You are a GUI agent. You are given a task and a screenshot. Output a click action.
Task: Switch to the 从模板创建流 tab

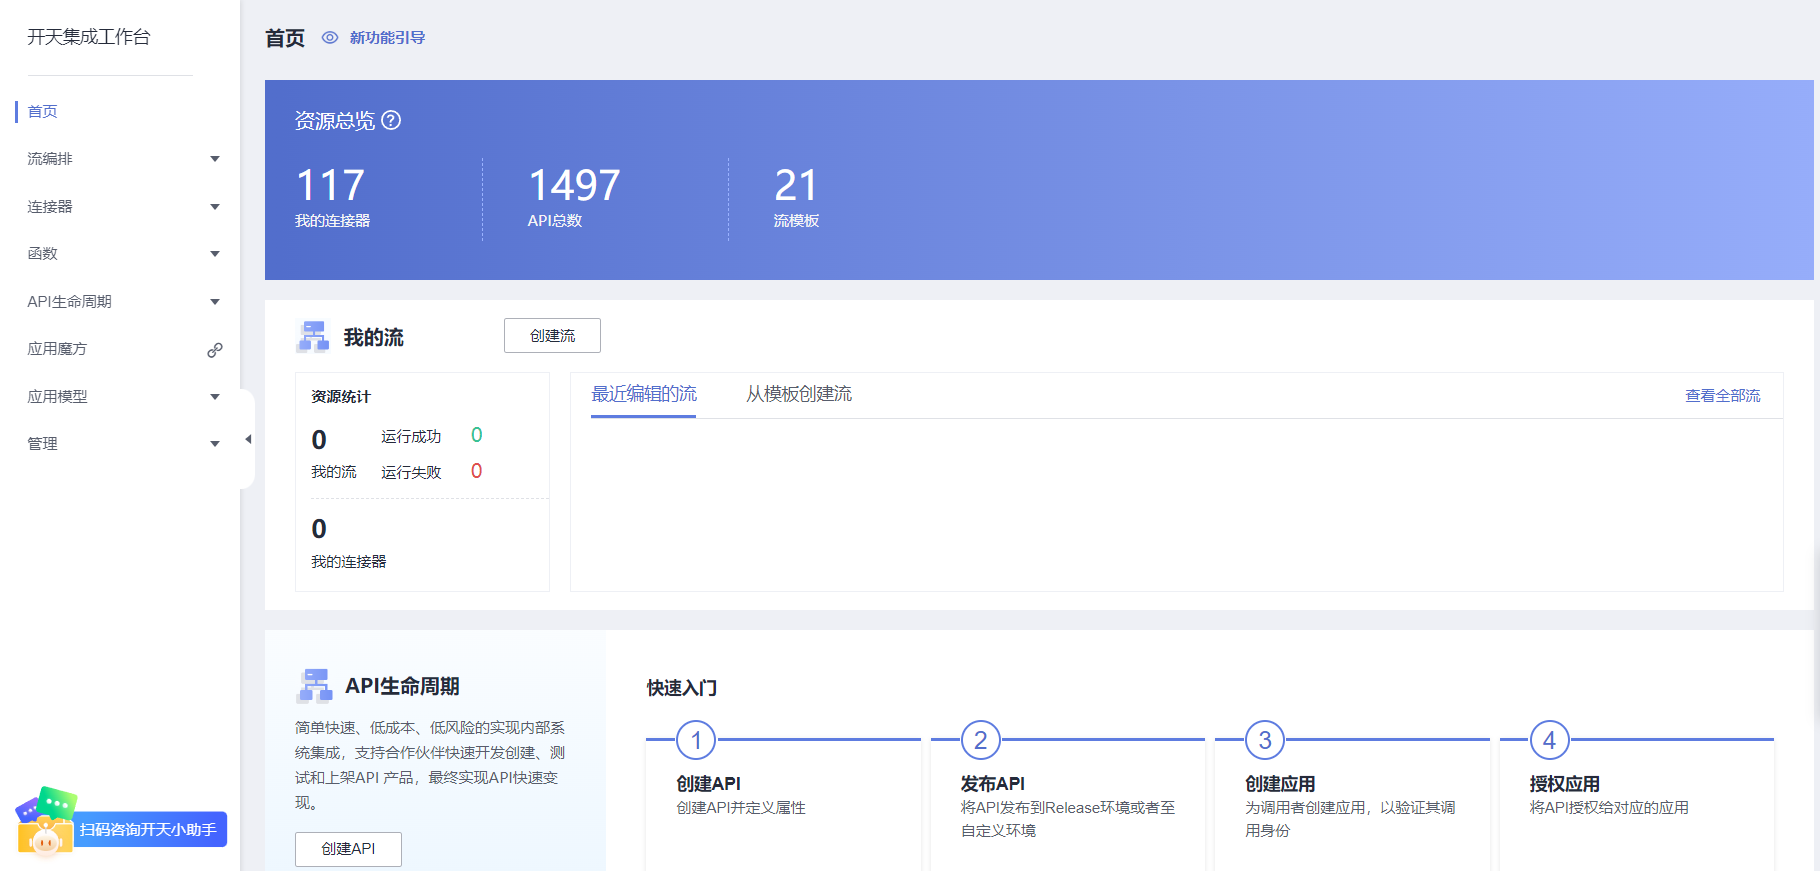pyautogui.click(x=799, y=394)
